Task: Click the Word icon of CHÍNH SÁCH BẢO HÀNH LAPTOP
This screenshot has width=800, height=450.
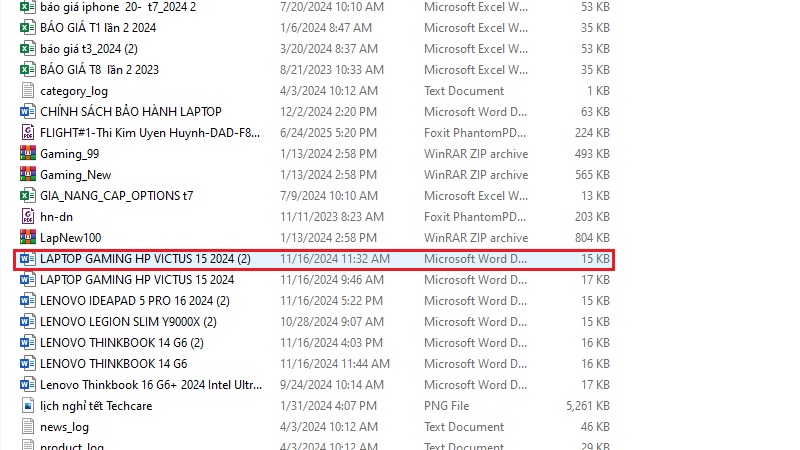Action: [28, 111]
